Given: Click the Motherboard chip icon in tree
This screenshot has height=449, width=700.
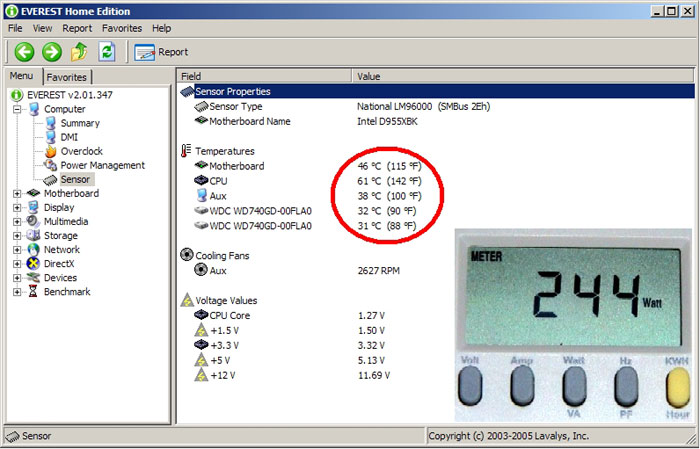Looking at the screenshot, I should pos(33,193).
